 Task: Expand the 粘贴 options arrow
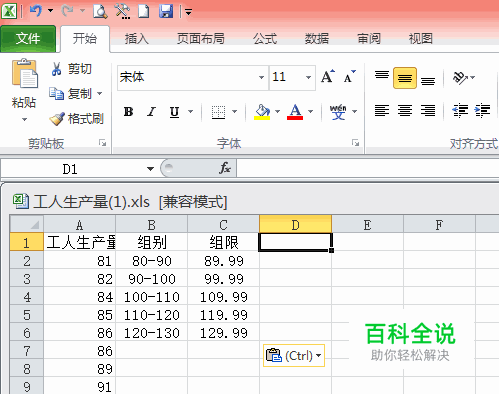click(24, 119)
